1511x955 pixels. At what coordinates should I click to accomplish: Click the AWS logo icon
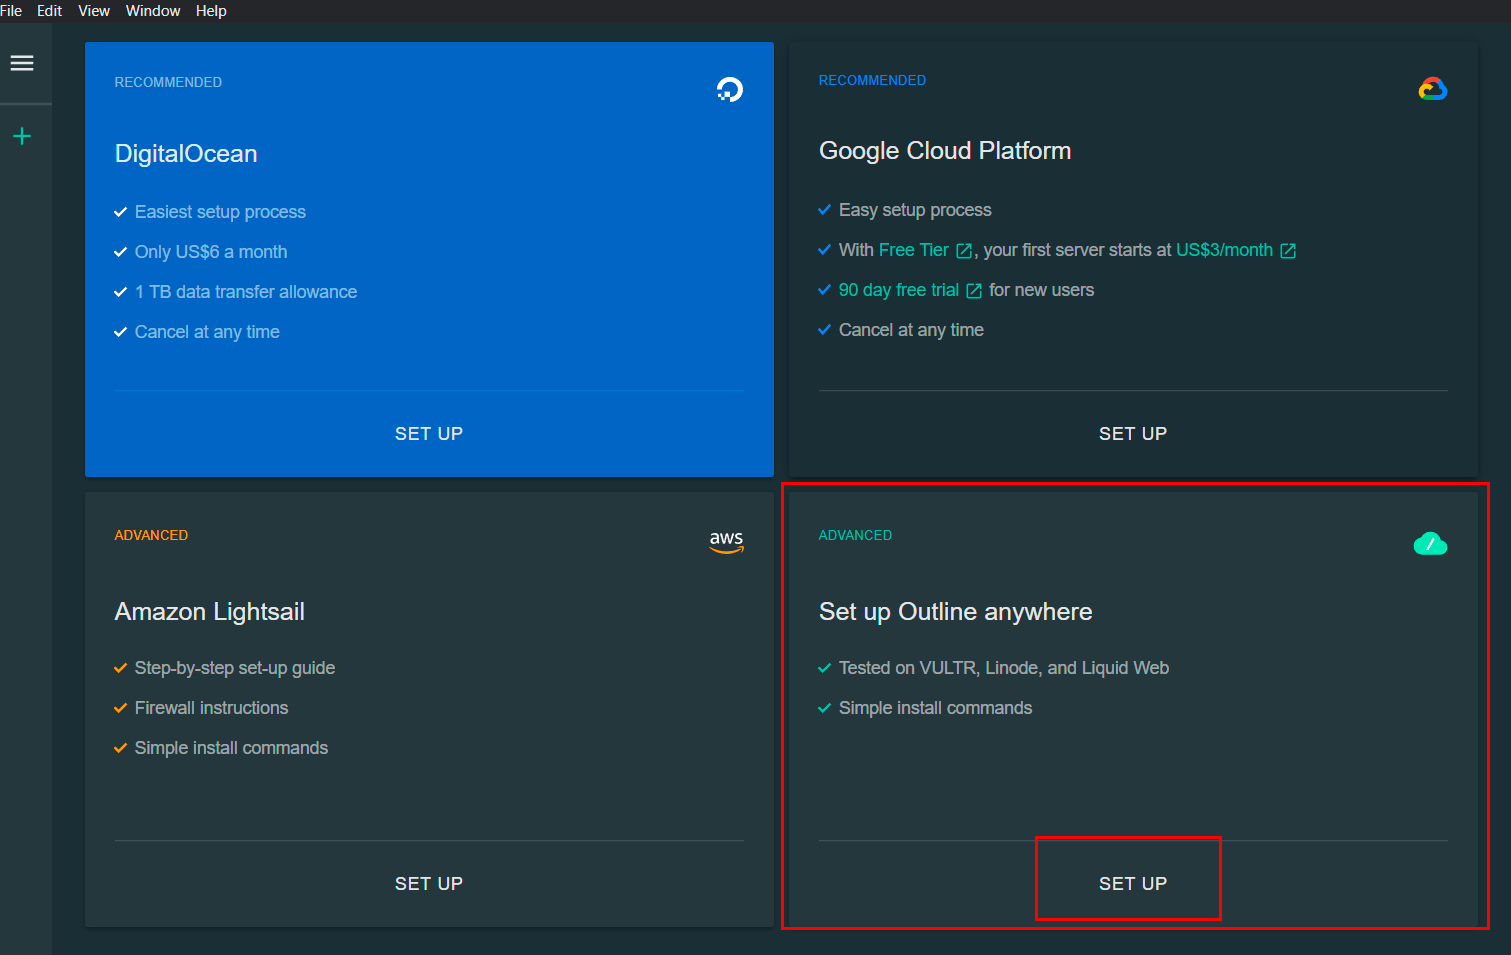[x=726, y=541]
